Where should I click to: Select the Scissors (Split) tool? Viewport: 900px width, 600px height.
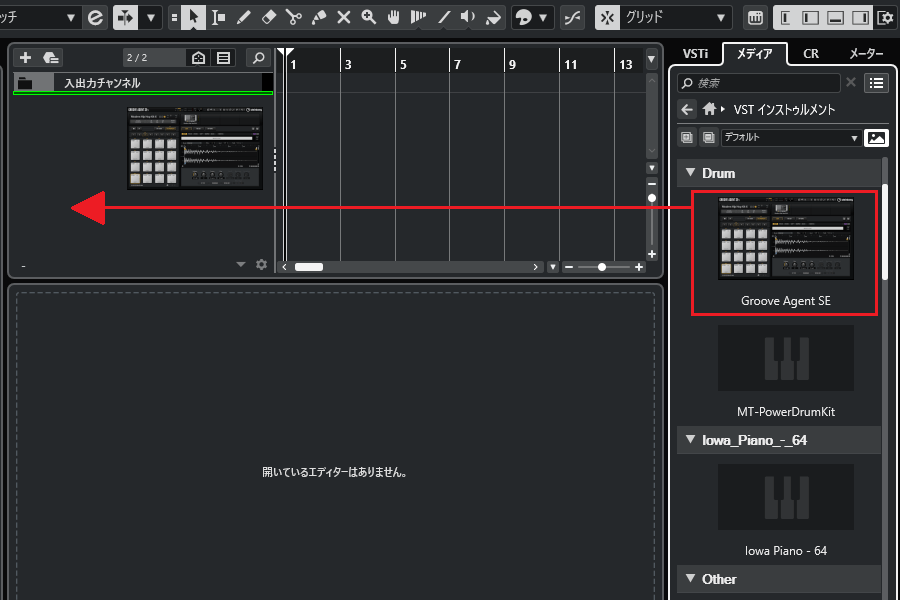point(293,18)
